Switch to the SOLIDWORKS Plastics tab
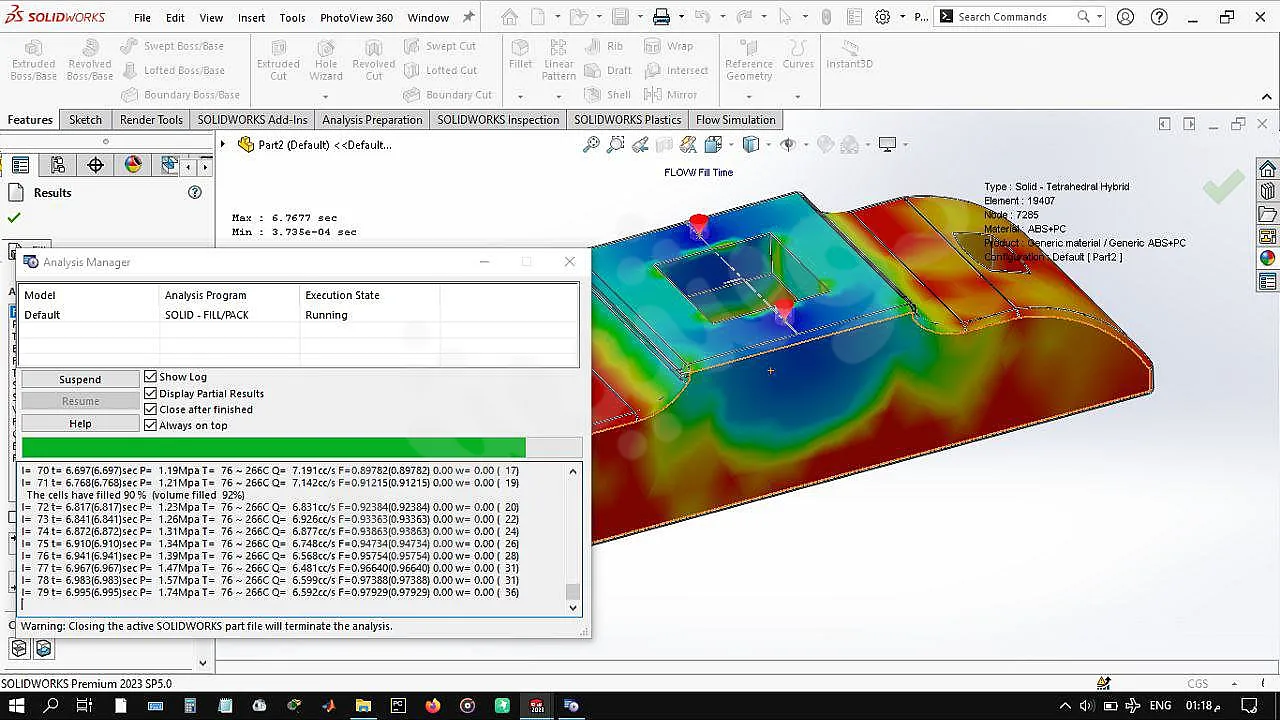This screenshot has height=720, width=1280. click(x=627, y=120)
